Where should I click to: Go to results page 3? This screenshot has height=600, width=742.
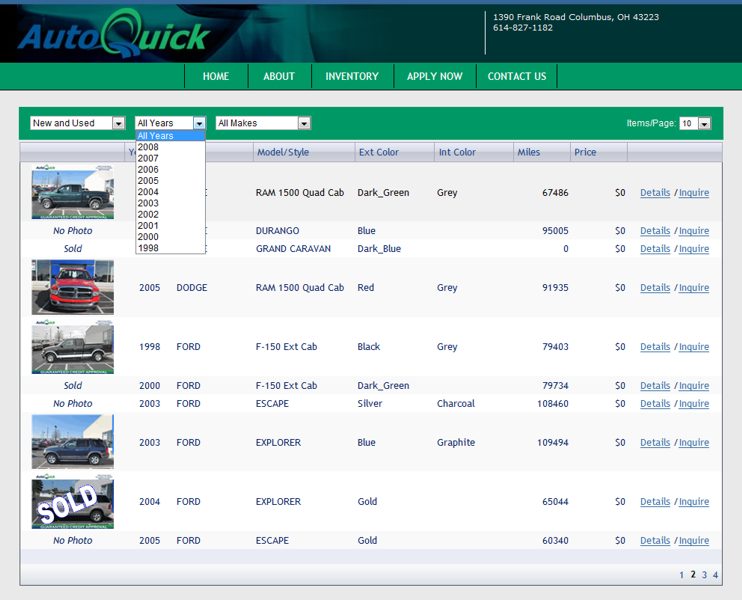coord(704,575)
